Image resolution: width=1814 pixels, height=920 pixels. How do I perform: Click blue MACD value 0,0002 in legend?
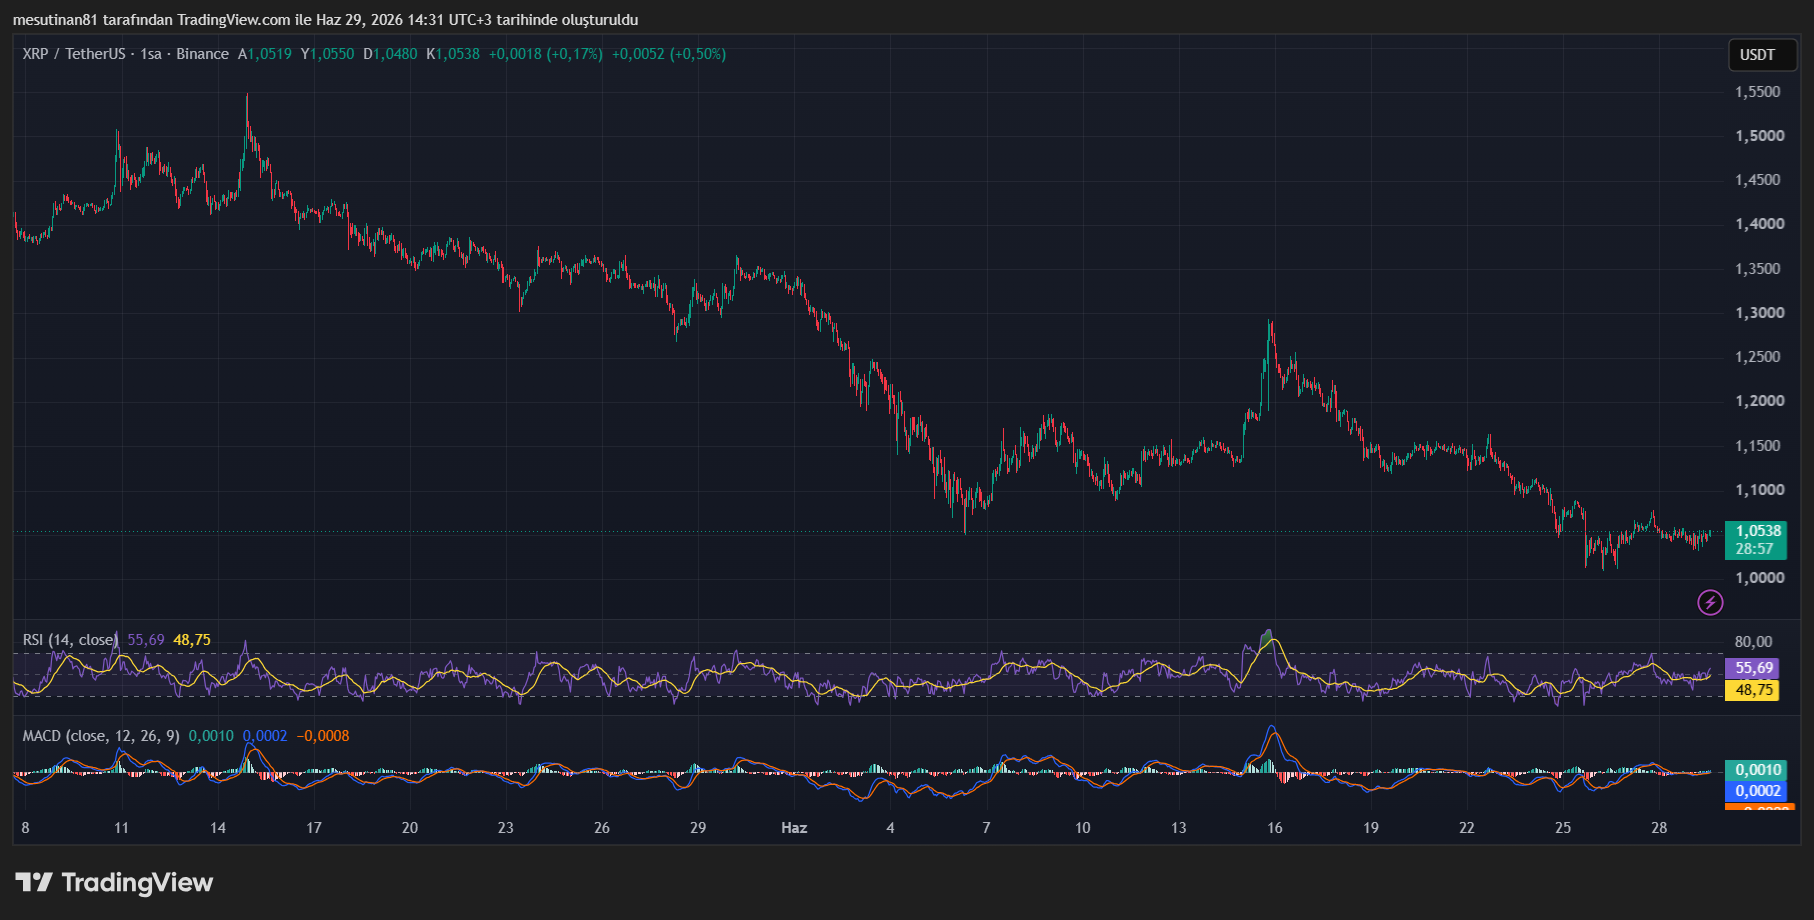tap(265, 736)
